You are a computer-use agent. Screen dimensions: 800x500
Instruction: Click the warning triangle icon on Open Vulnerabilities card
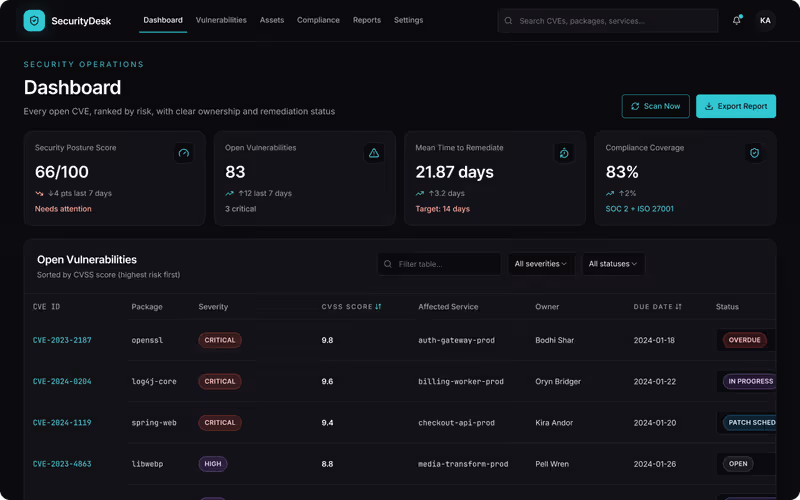[374, 153]
